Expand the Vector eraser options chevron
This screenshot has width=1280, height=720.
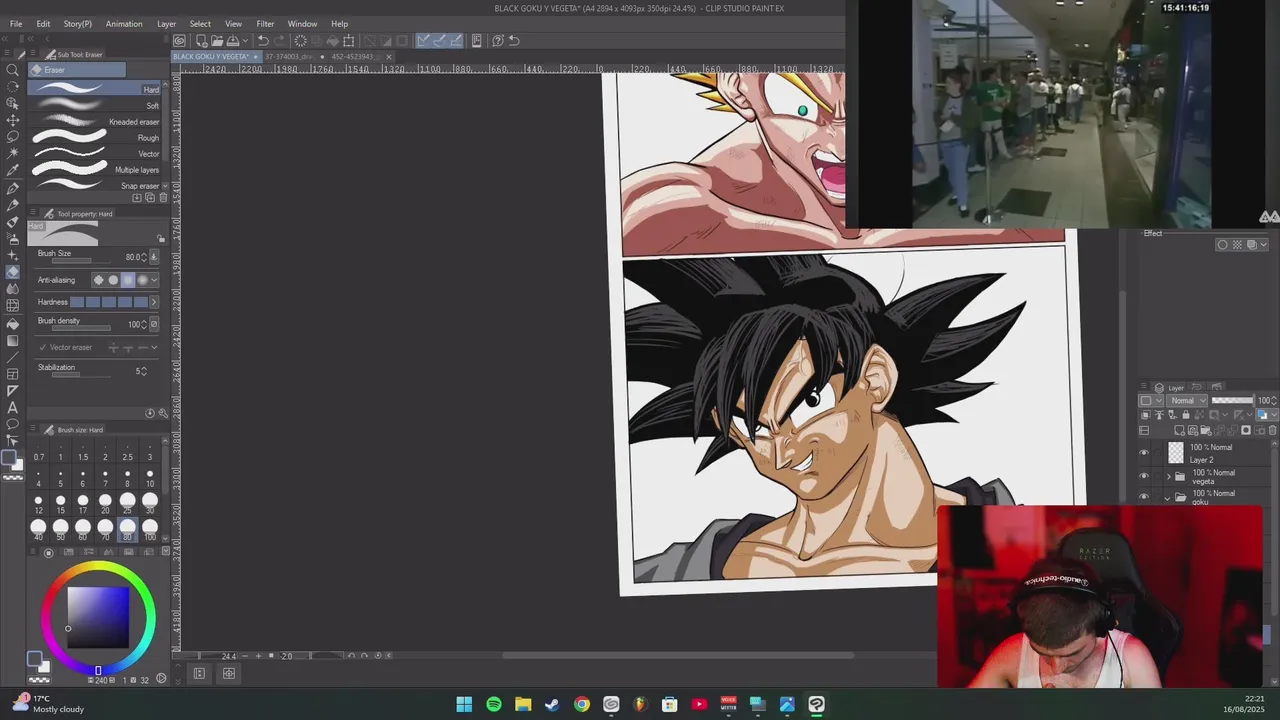point(154,347)
